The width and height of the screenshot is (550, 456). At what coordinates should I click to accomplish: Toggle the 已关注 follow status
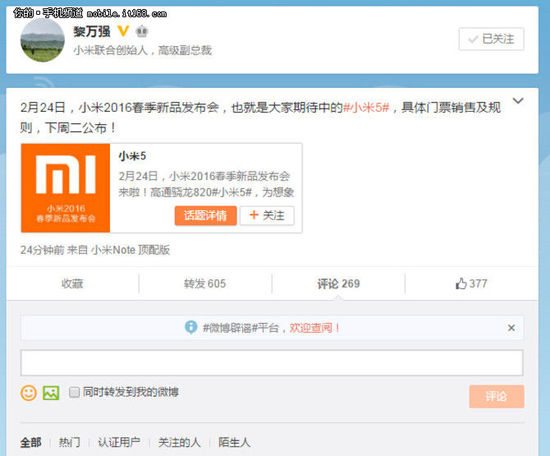491,39
